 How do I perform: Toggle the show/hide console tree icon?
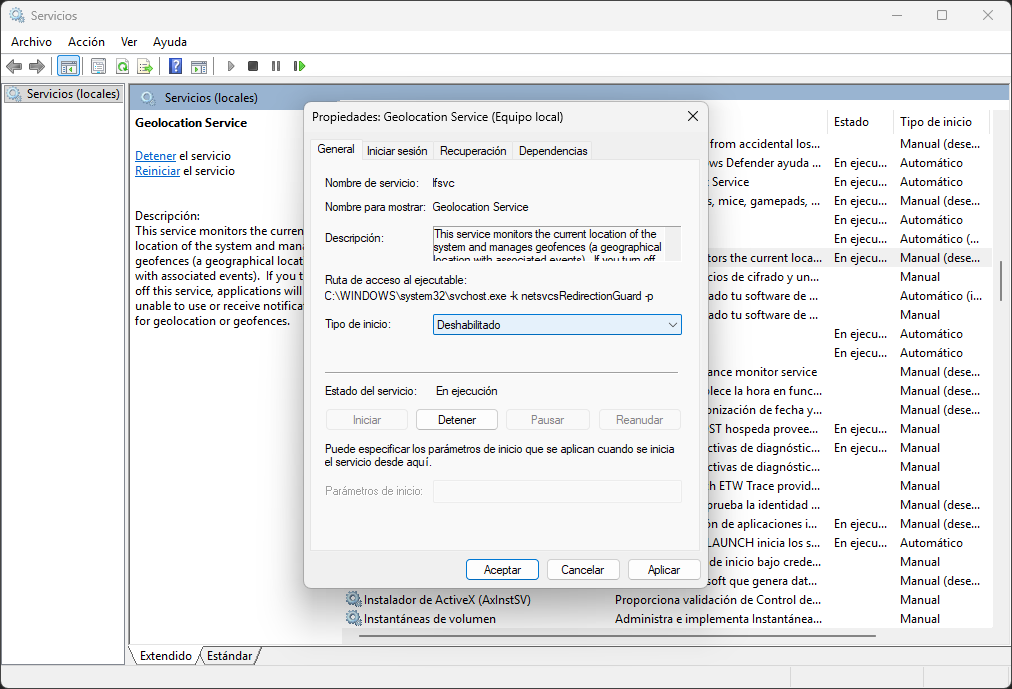(x=68, y=66)
